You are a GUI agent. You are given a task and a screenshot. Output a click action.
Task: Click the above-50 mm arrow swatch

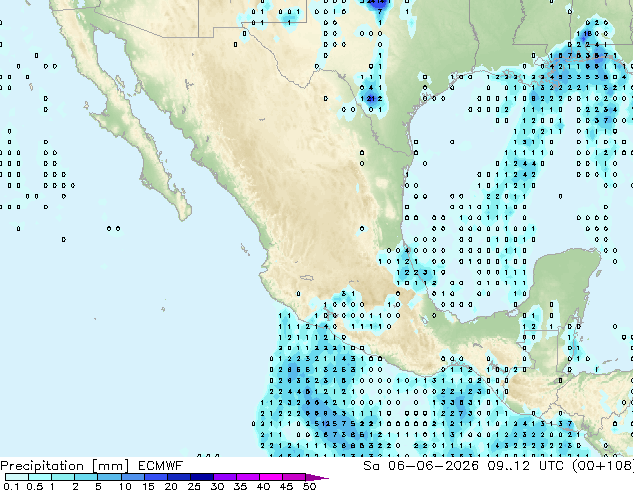(317, 477)
